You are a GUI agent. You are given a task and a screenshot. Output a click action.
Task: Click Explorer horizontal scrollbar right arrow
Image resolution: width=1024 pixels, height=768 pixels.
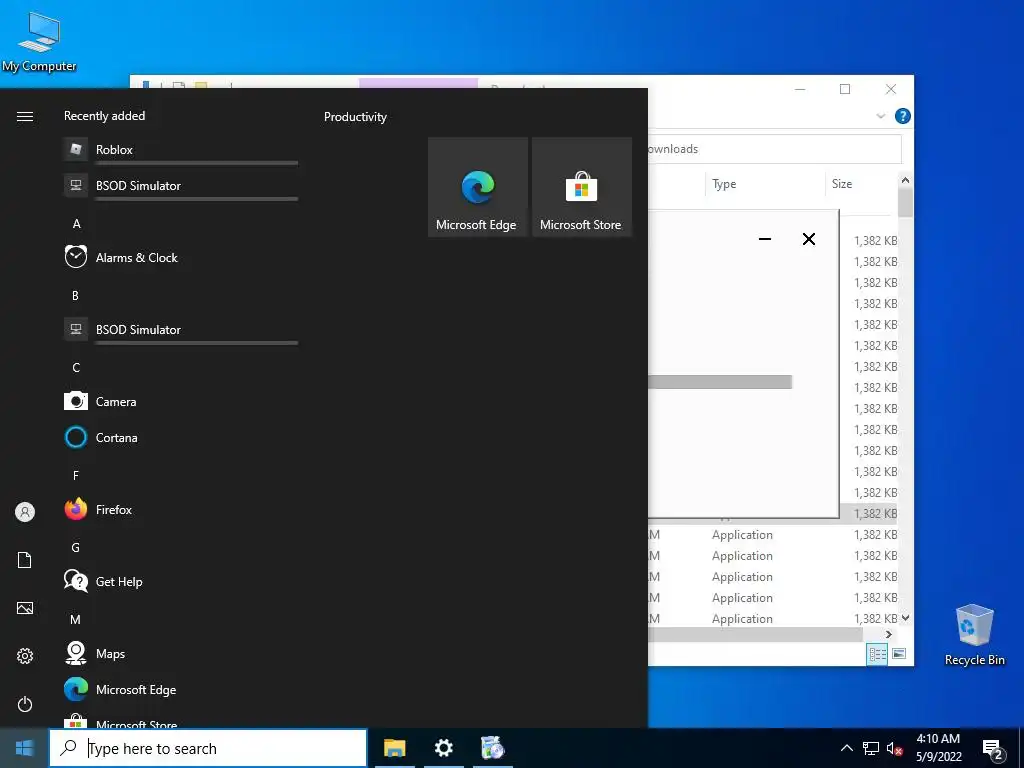[x=889, y=634]
